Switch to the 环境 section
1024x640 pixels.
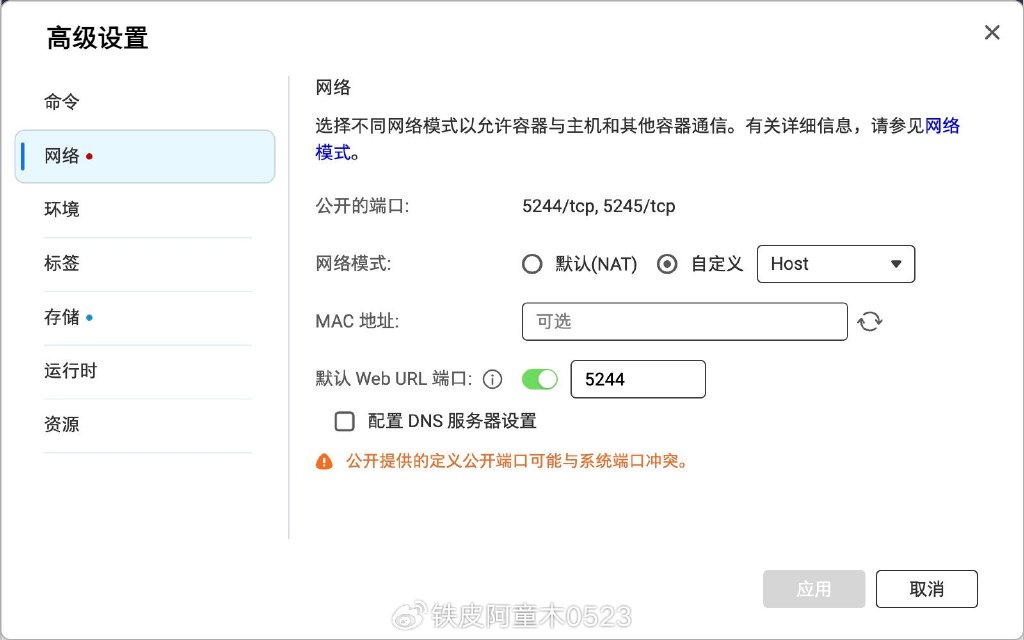(x=62, y=209)
